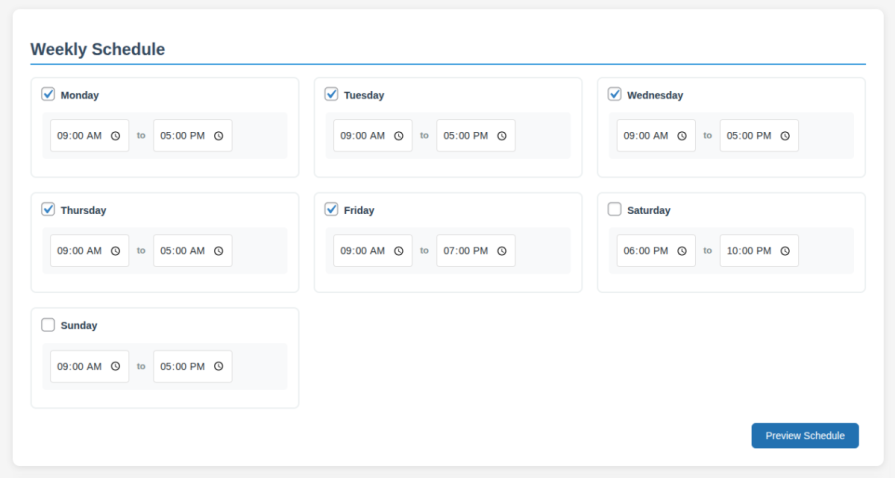Uncheck the Tuesday checkbox

(x=331, y=94)
